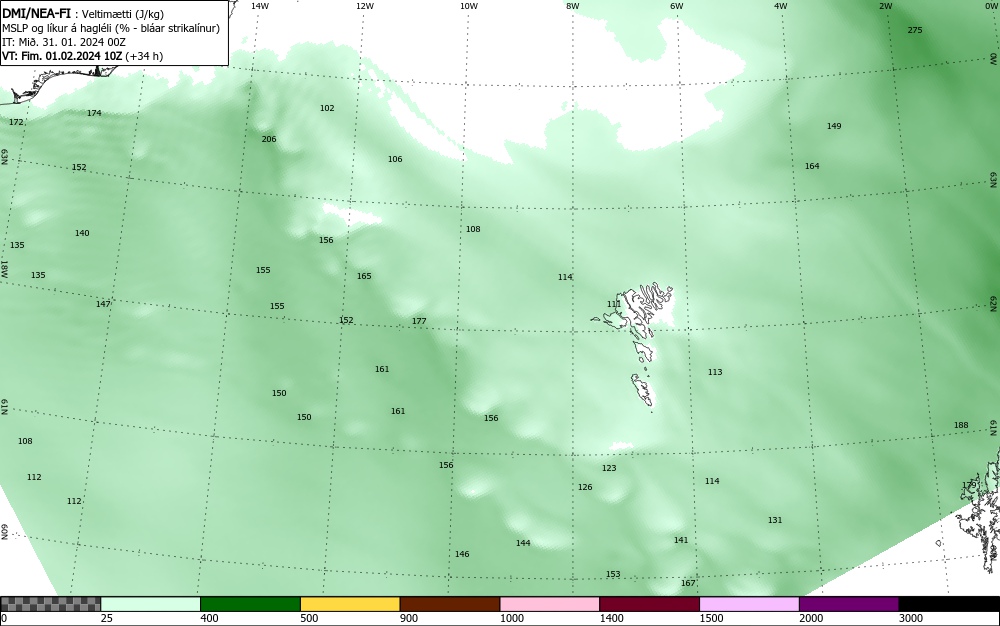Select the 1400 legend scale label

(x=612, y=618)
